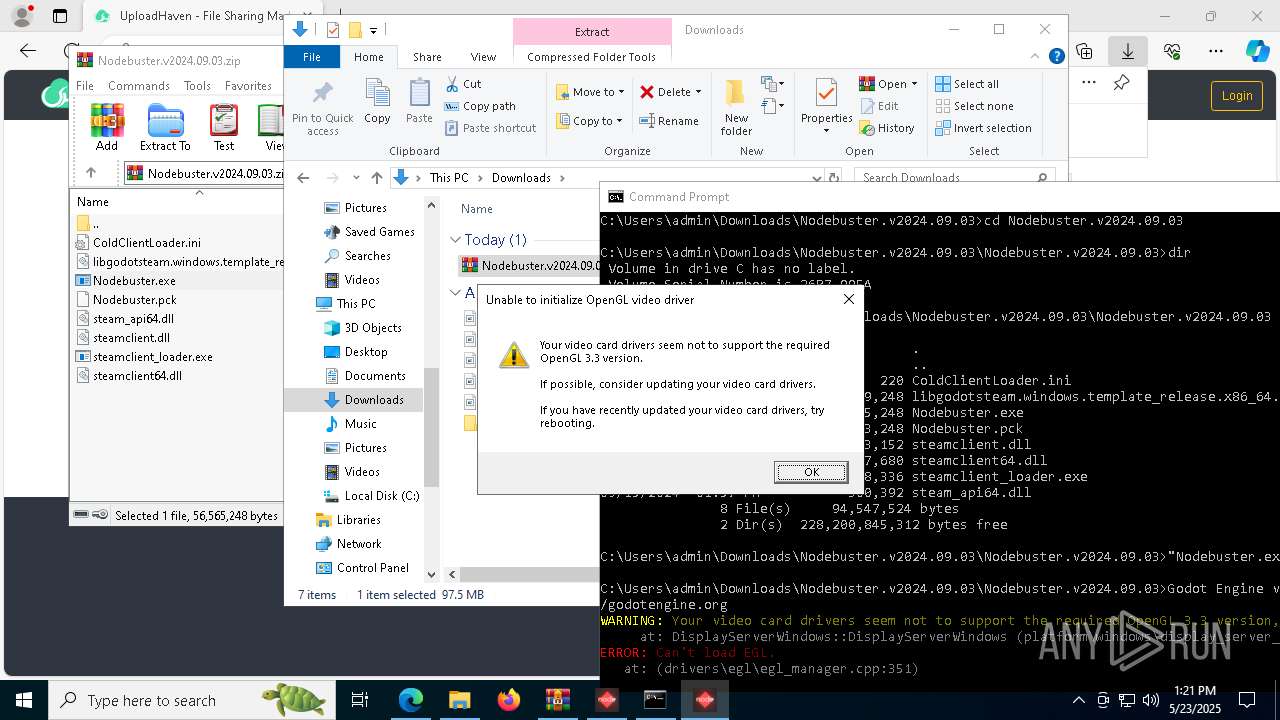Click OK in the OpenGL error dialog
Screen dimensions: 1280x720
pos(811,472)
